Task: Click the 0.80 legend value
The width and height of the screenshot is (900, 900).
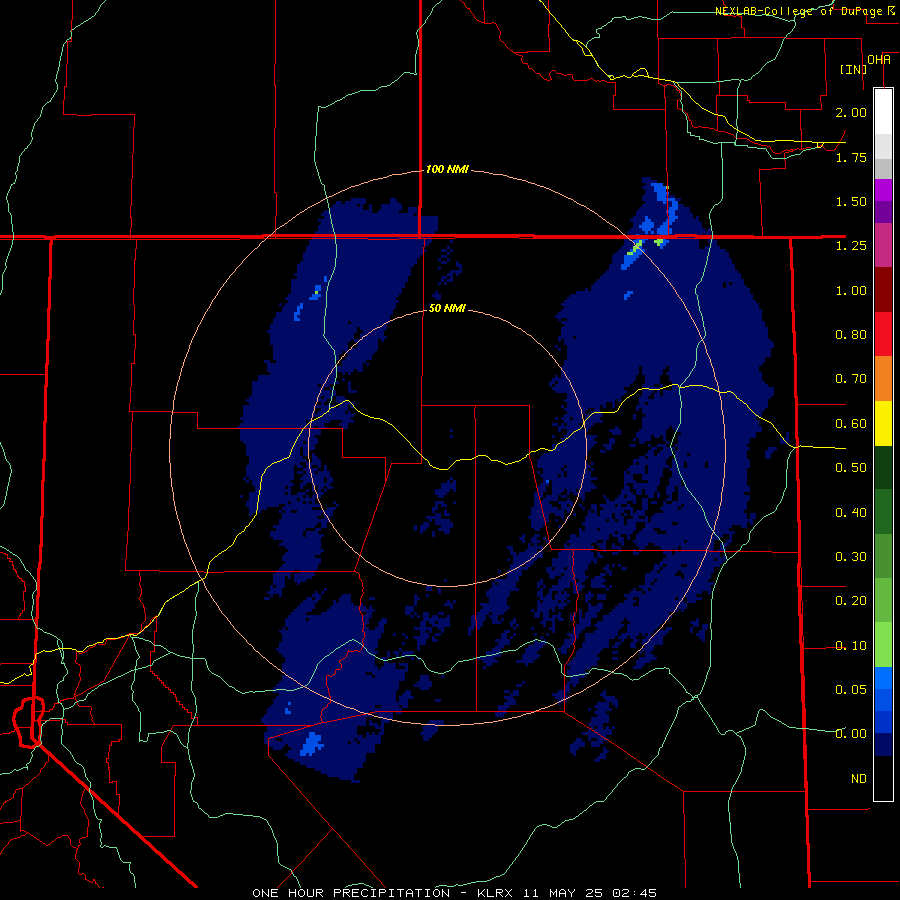Action: (x=851, y=335)
